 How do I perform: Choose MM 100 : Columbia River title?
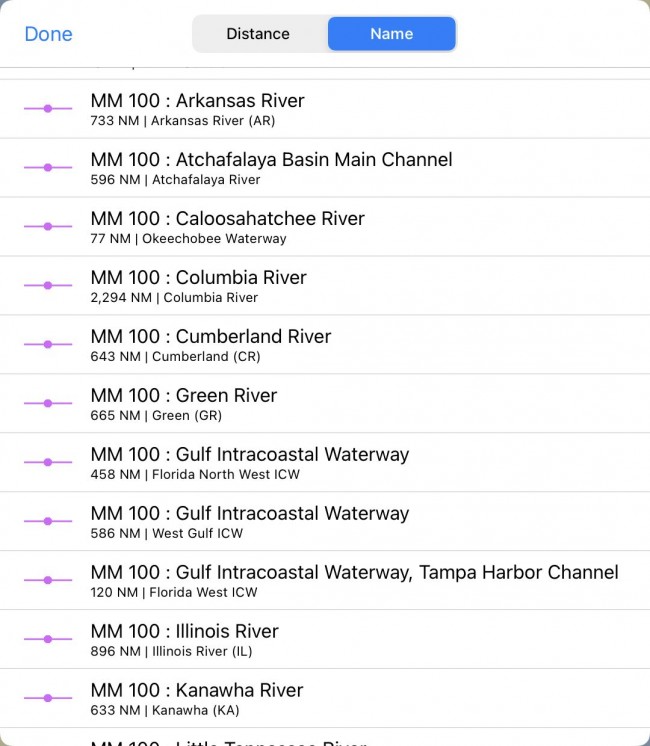coord(198,278)
